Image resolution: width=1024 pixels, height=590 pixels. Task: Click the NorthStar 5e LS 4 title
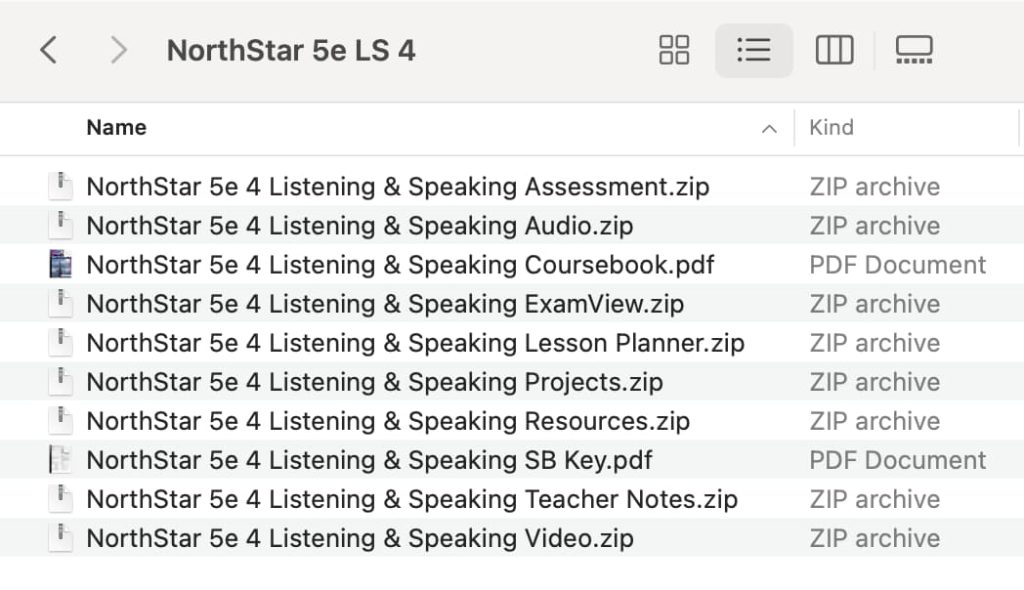(x=291, y=49)
